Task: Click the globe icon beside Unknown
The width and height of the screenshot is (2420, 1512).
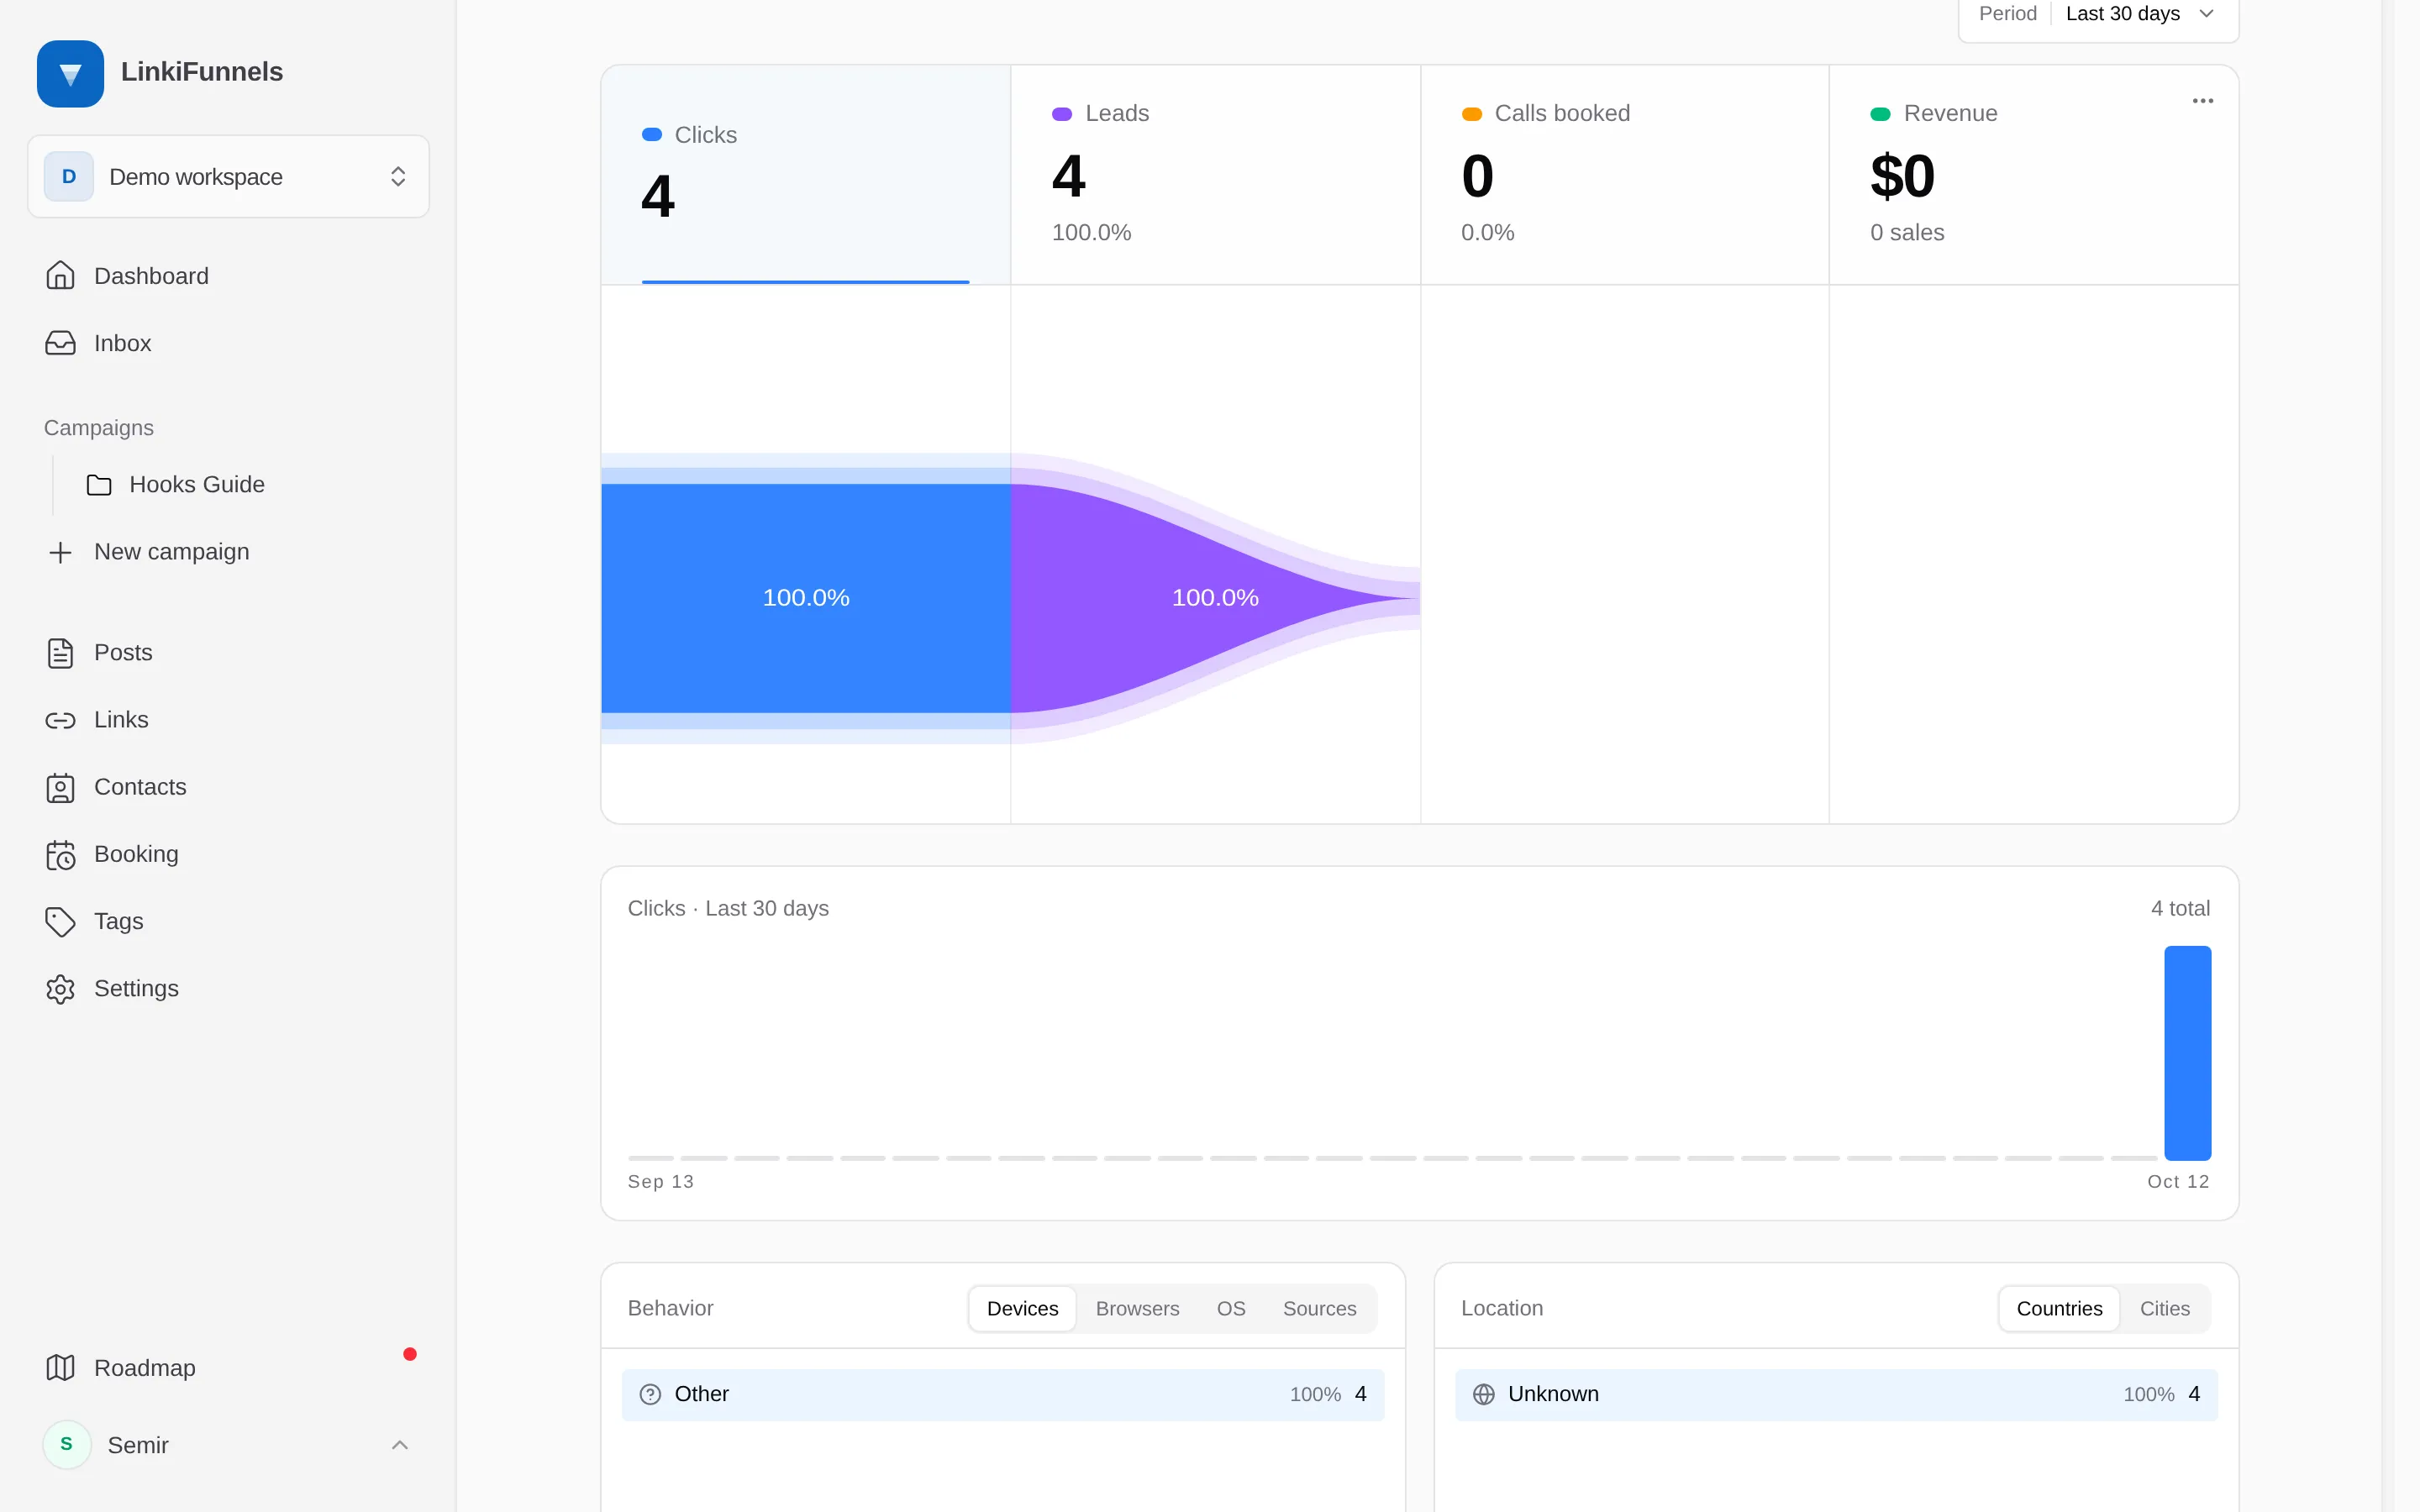Action: tap(1483, 1394)
